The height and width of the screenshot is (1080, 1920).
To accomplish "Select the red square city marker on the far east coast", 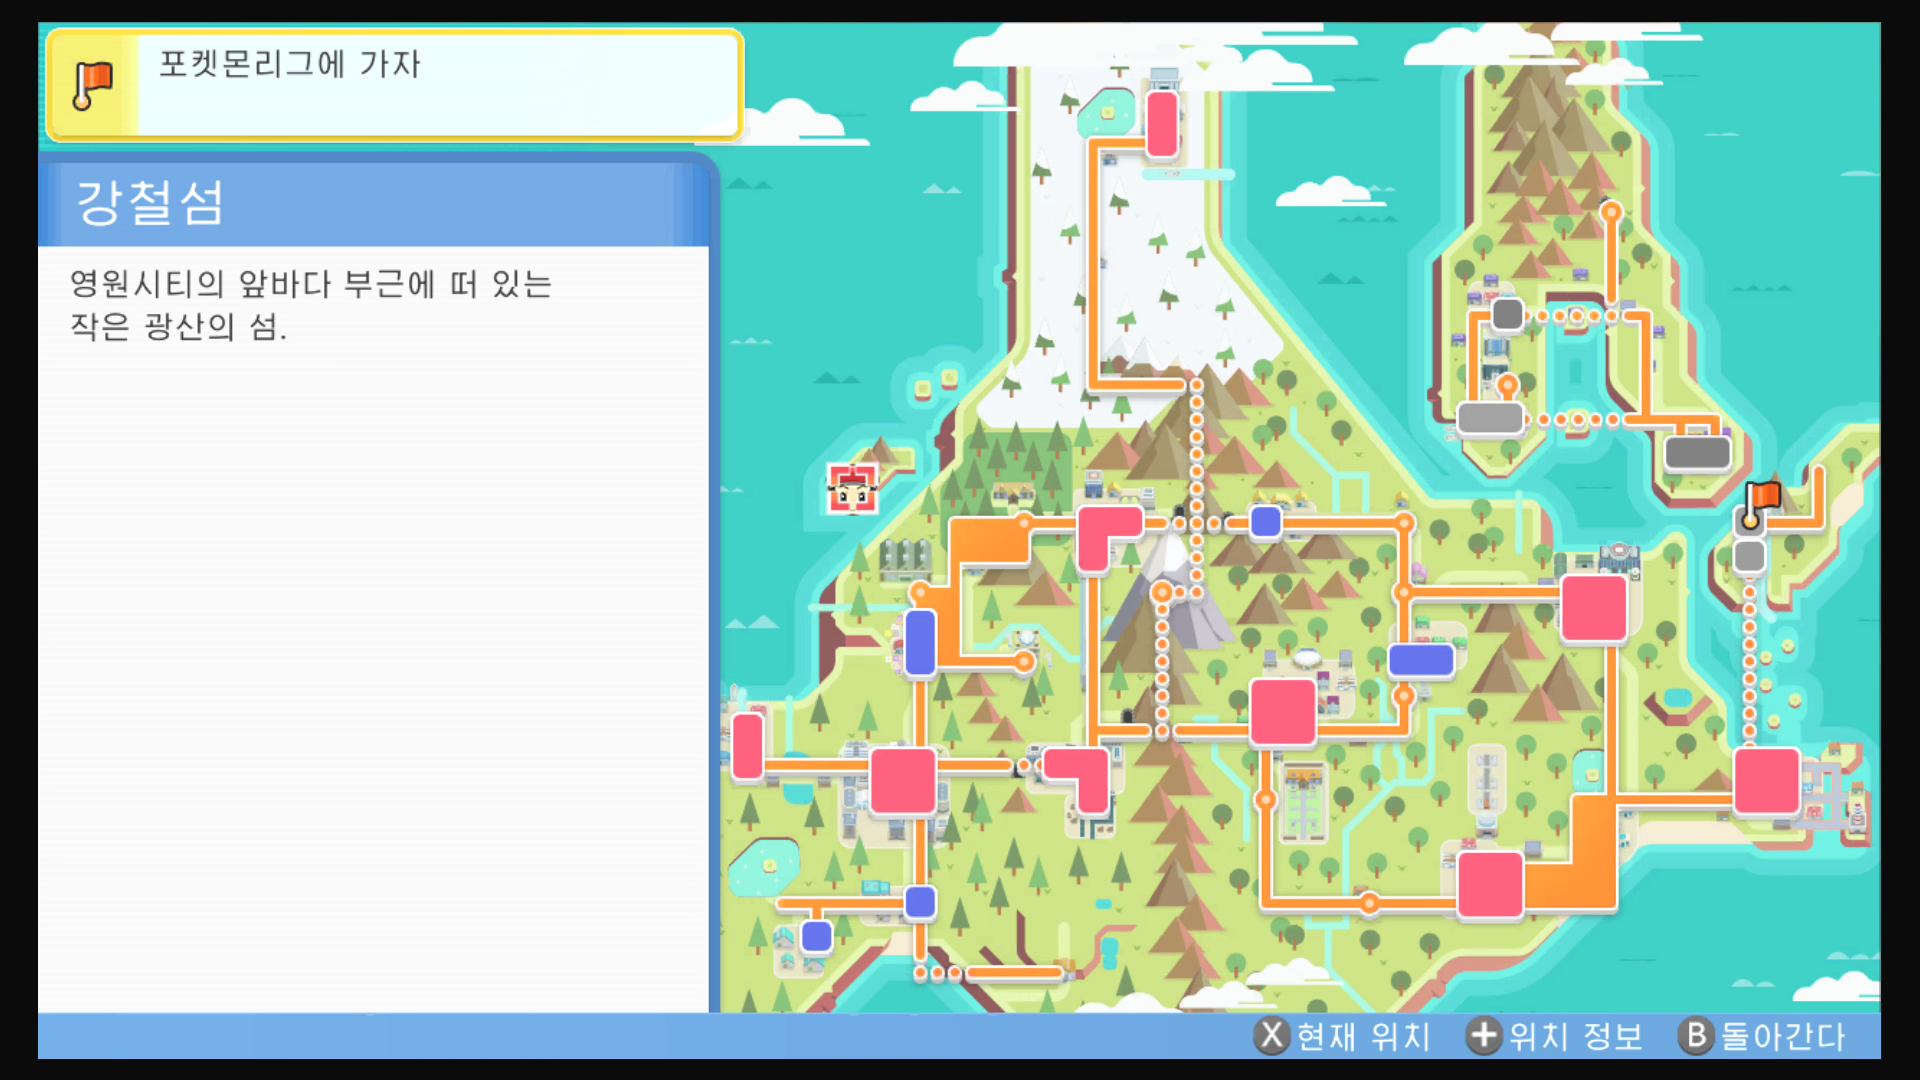I will (x=1767, y=781).
